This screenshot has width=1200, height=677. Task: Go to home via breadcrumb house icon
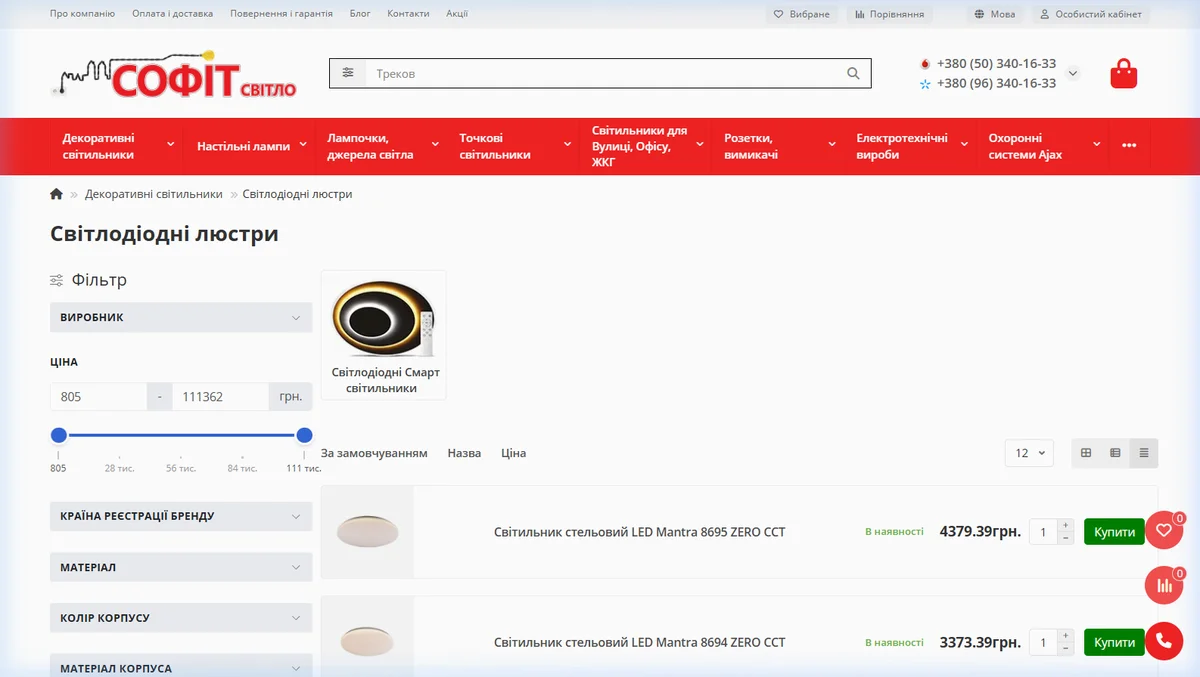coord(56,194)
